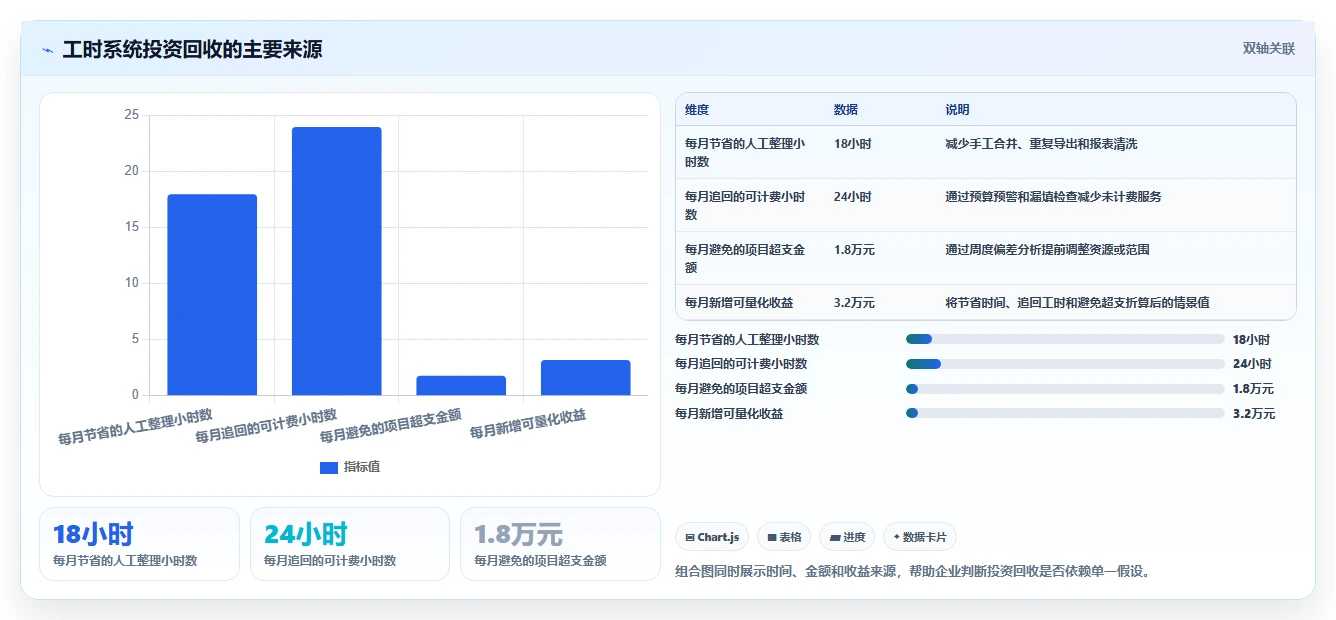Screen dimensions: 1336x620
Task: Click the y-axis label 25
Action: click(131, 115)
